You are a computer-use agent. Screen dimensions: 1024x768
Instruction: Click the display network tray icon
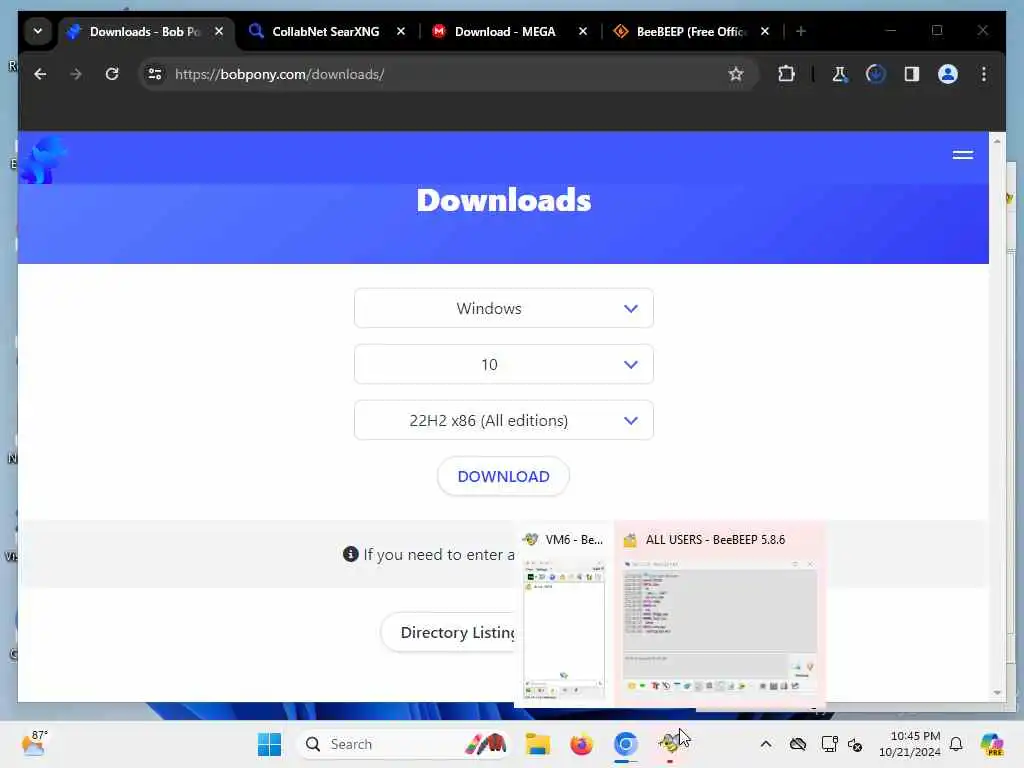coord(829,744)
